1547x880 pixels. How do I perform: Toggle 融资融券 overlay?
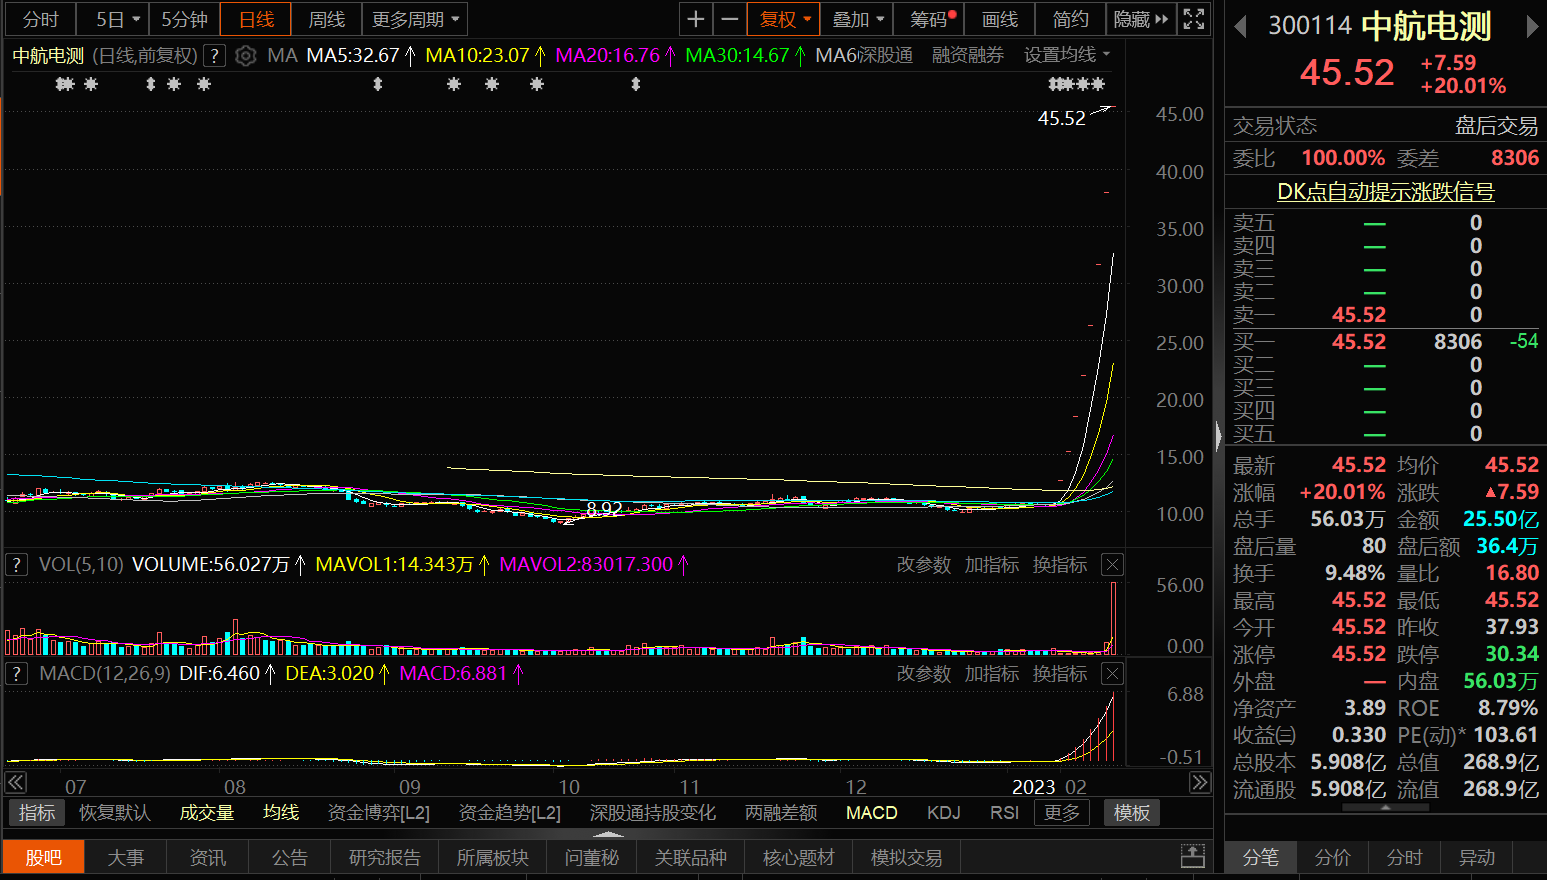click(x=968, y=56)
